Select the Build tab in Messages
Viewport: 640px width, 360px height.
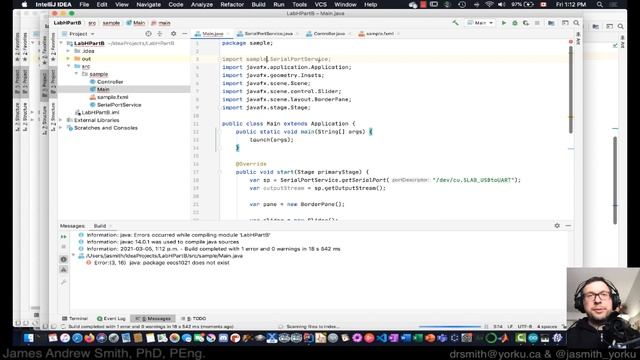(x=100, y=226)
